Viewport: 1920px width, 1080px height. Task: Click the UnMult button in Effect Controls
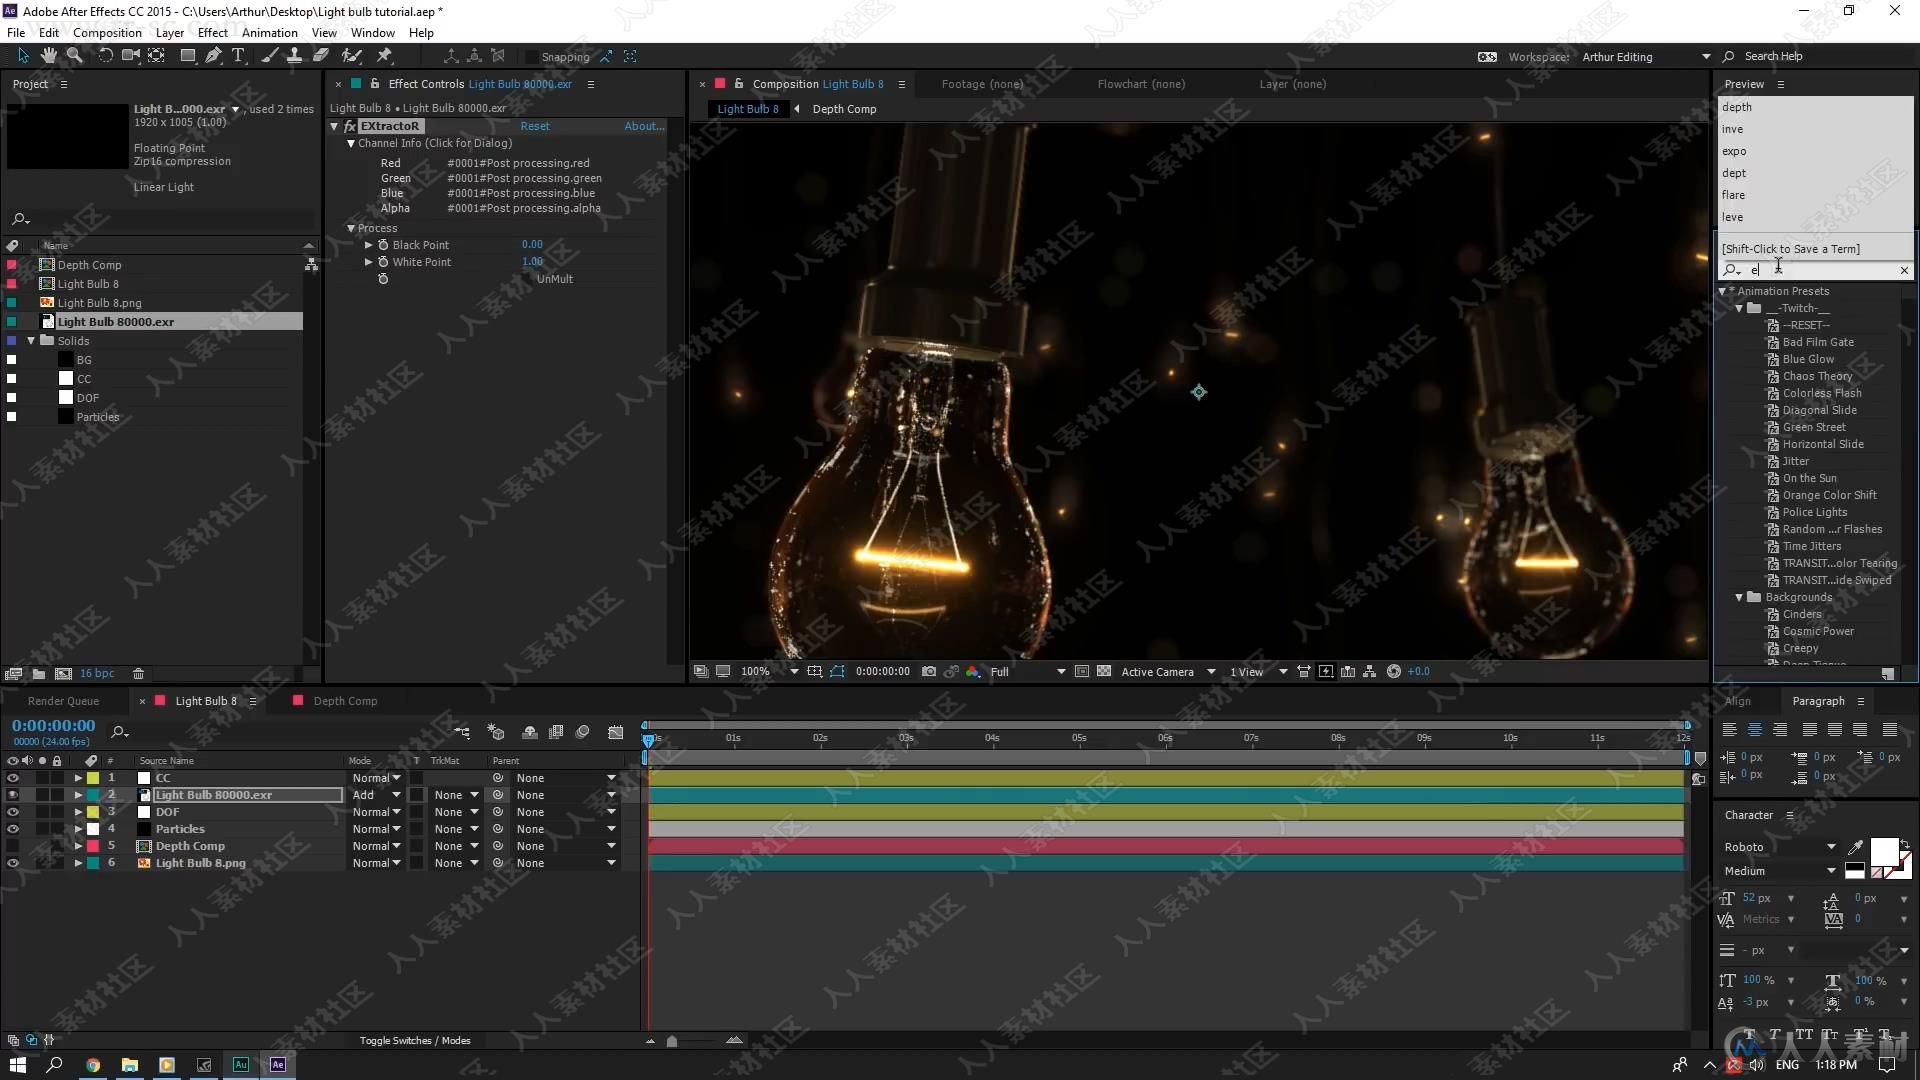pos(551,278)
